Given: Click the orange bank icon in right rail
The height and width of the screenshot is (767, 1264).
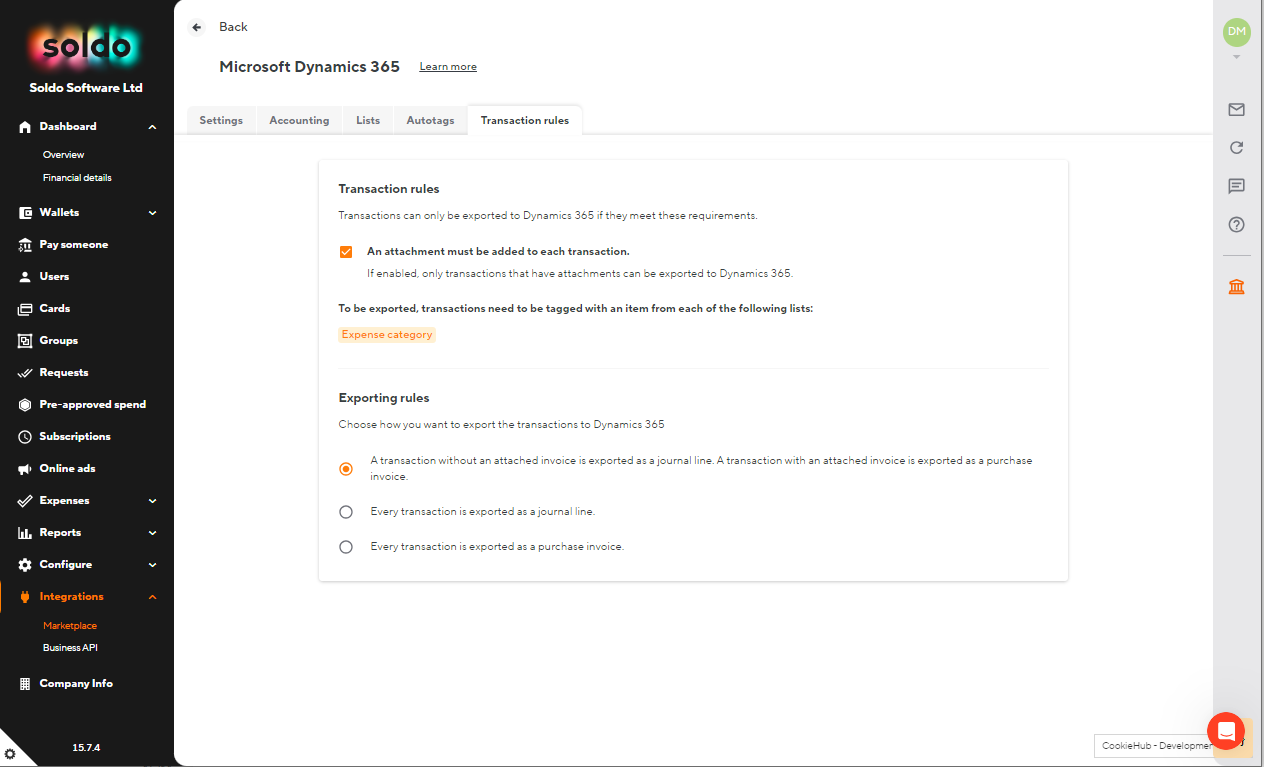Looking at the screenshot, I should 1237,288.
